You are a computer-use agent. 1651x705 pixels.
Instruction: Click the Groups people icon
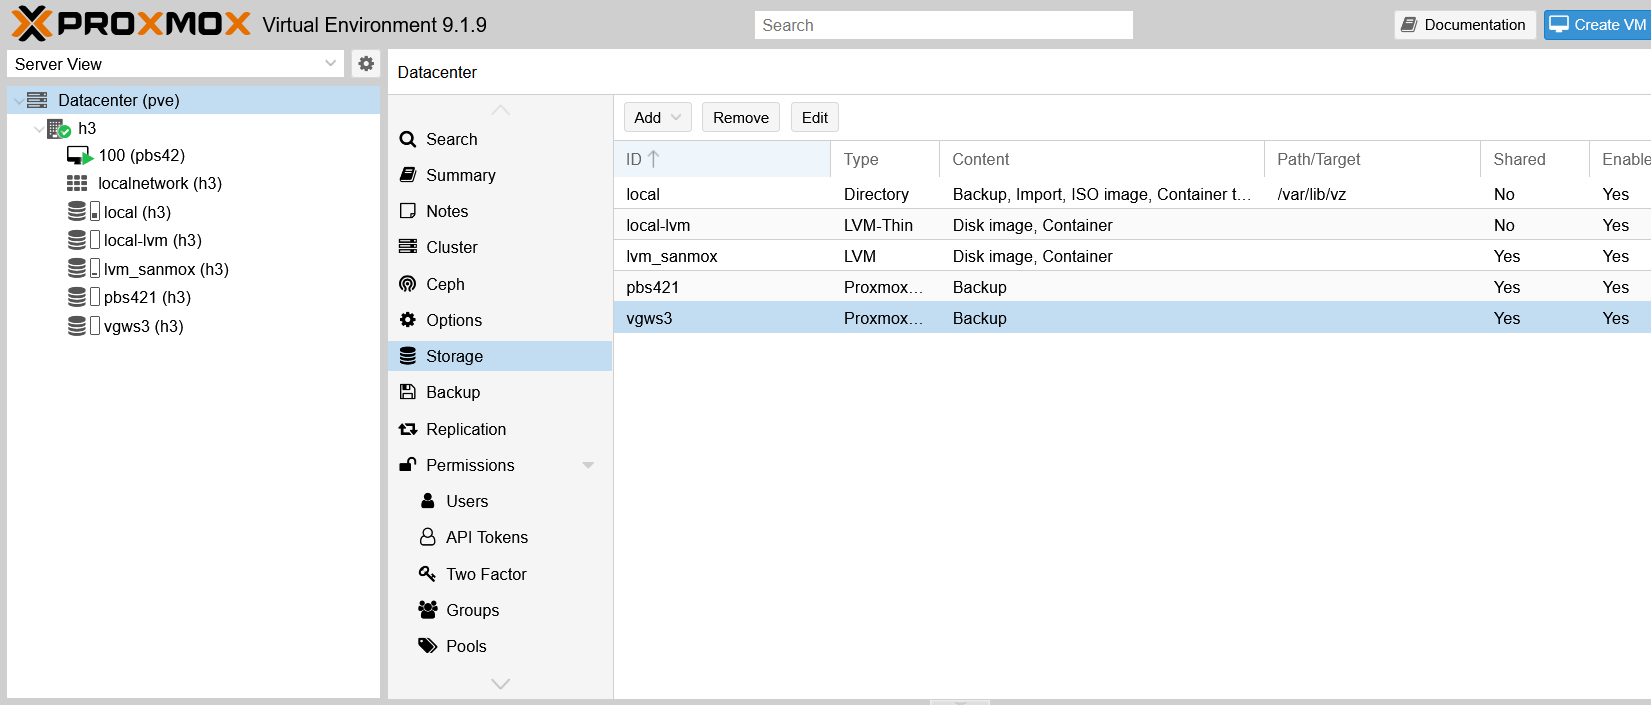tap(428, 610)
